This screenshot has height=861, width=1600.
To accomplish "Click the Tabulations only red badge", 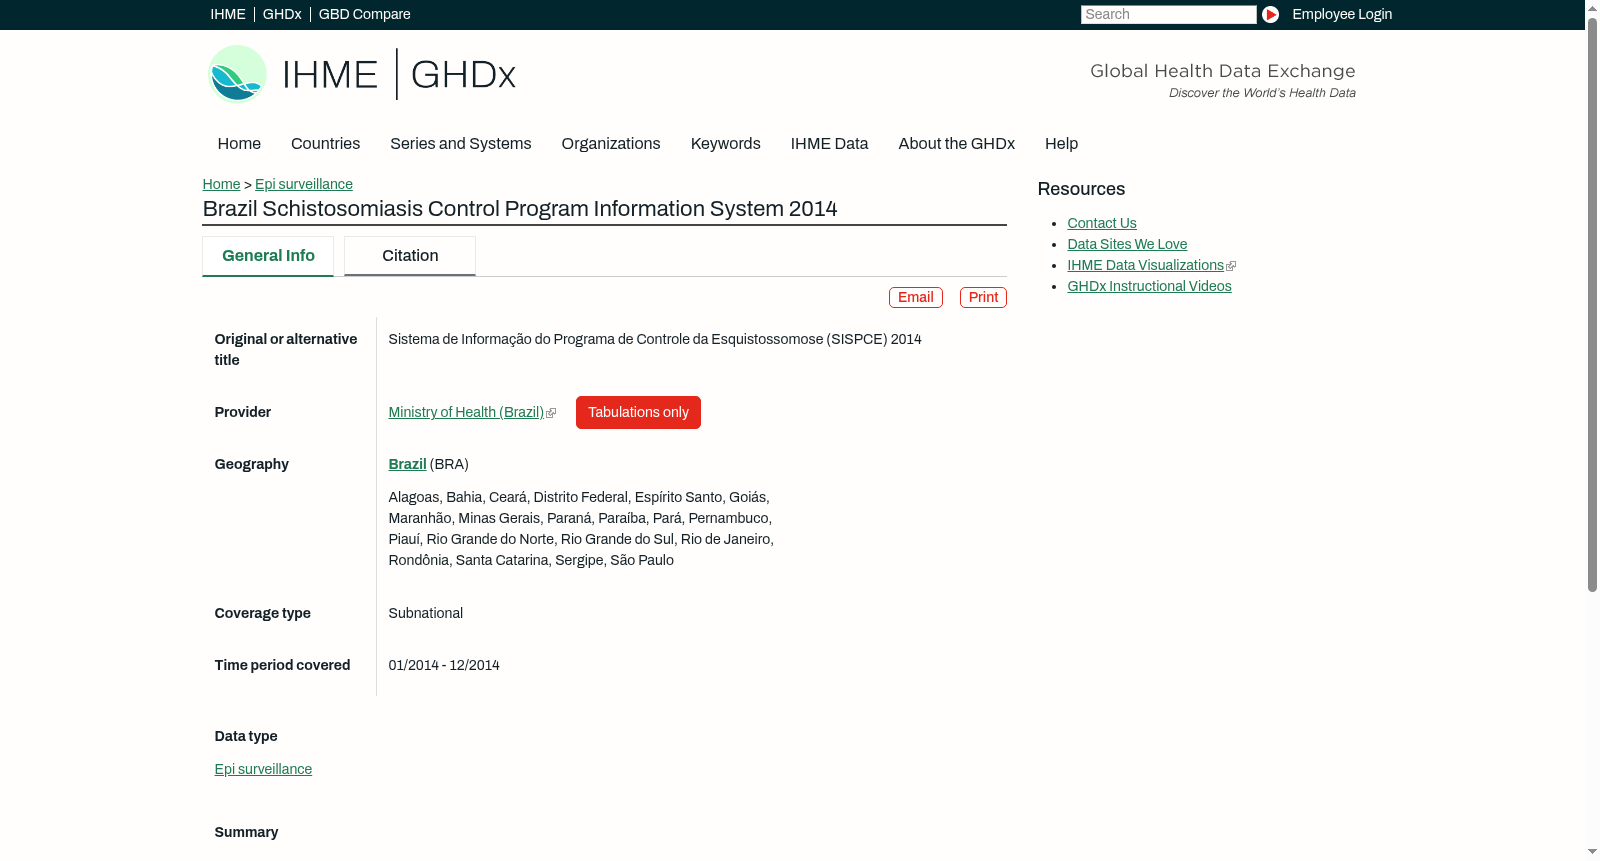I will (638, 412).
